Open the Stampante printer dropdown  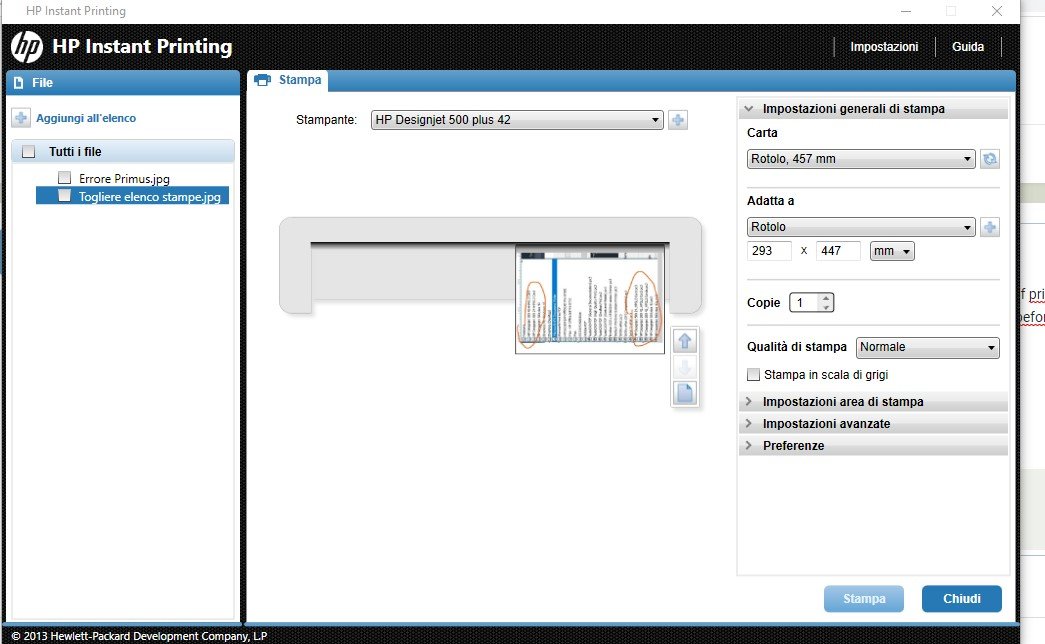(517, 120)
